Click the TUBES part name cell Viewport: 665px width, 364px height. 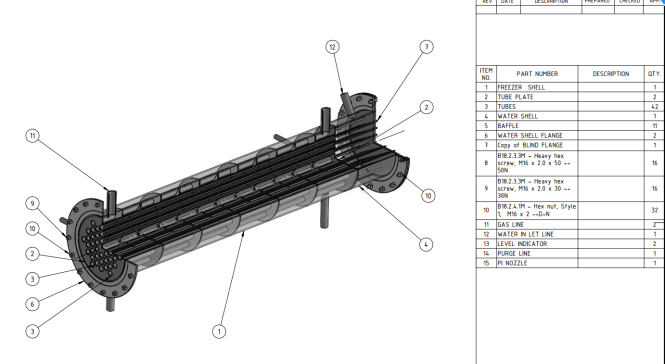tap(537, 106)
